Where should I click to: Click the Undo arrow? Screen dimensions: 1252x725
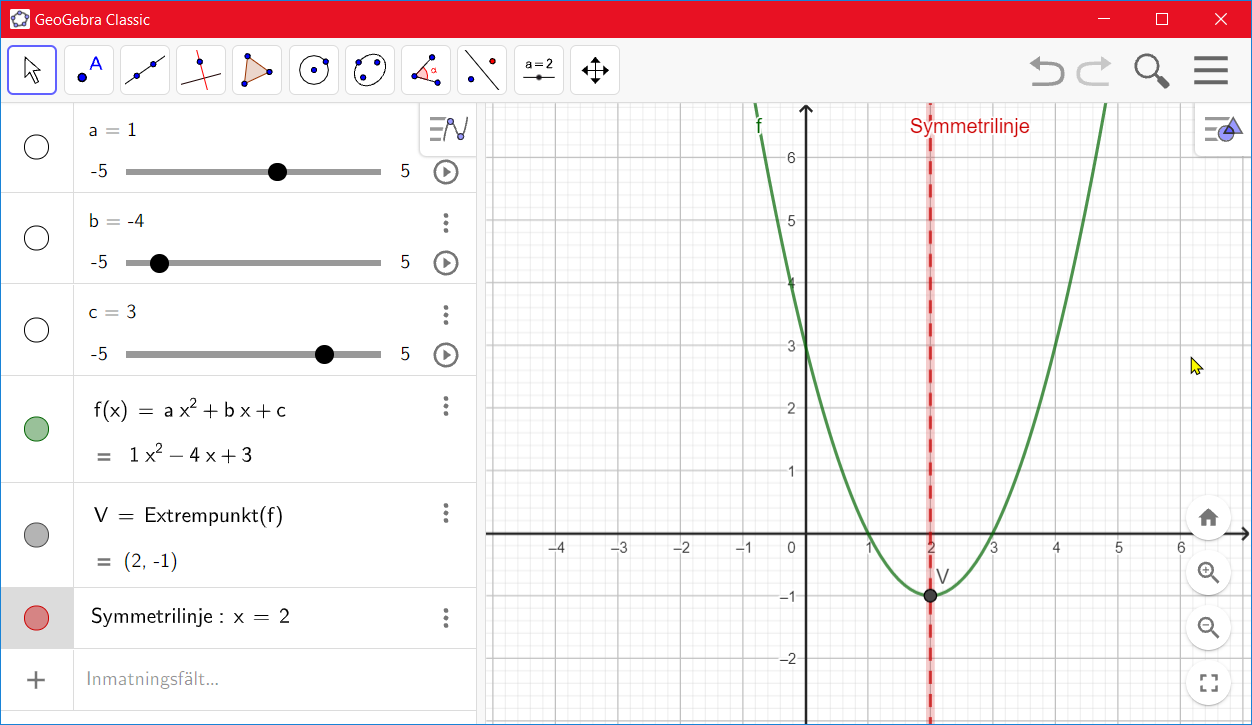tap(1047, 71)
